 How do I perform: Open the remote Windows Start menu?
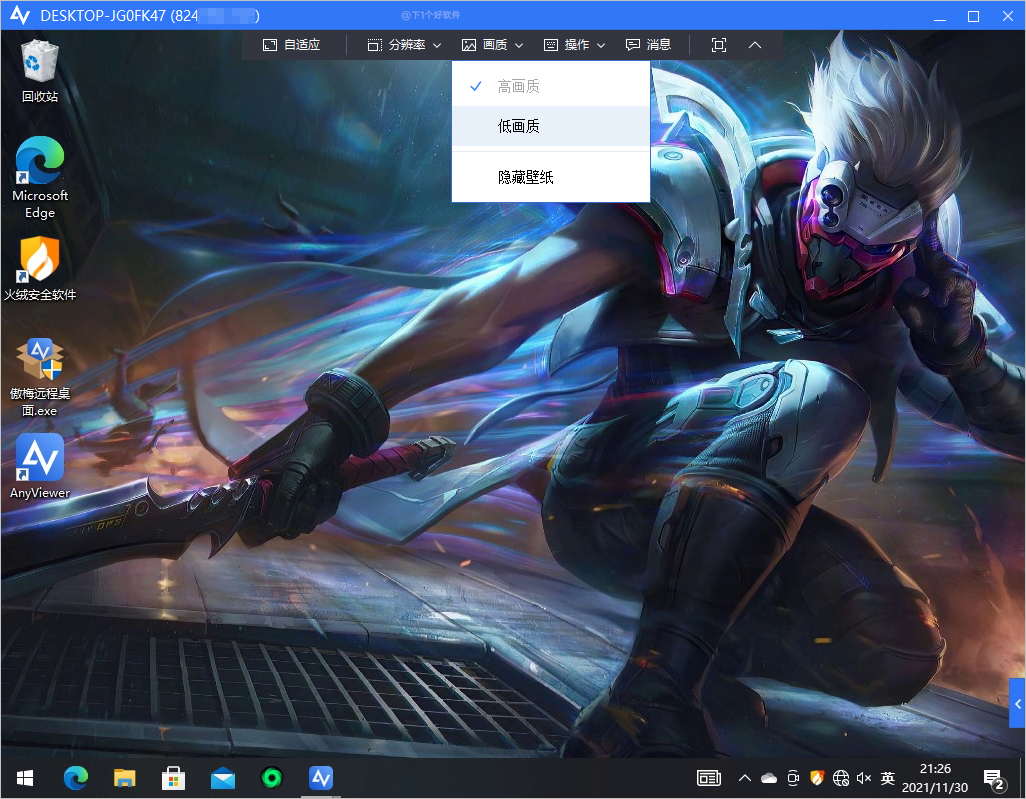click(x=25, y=778)
